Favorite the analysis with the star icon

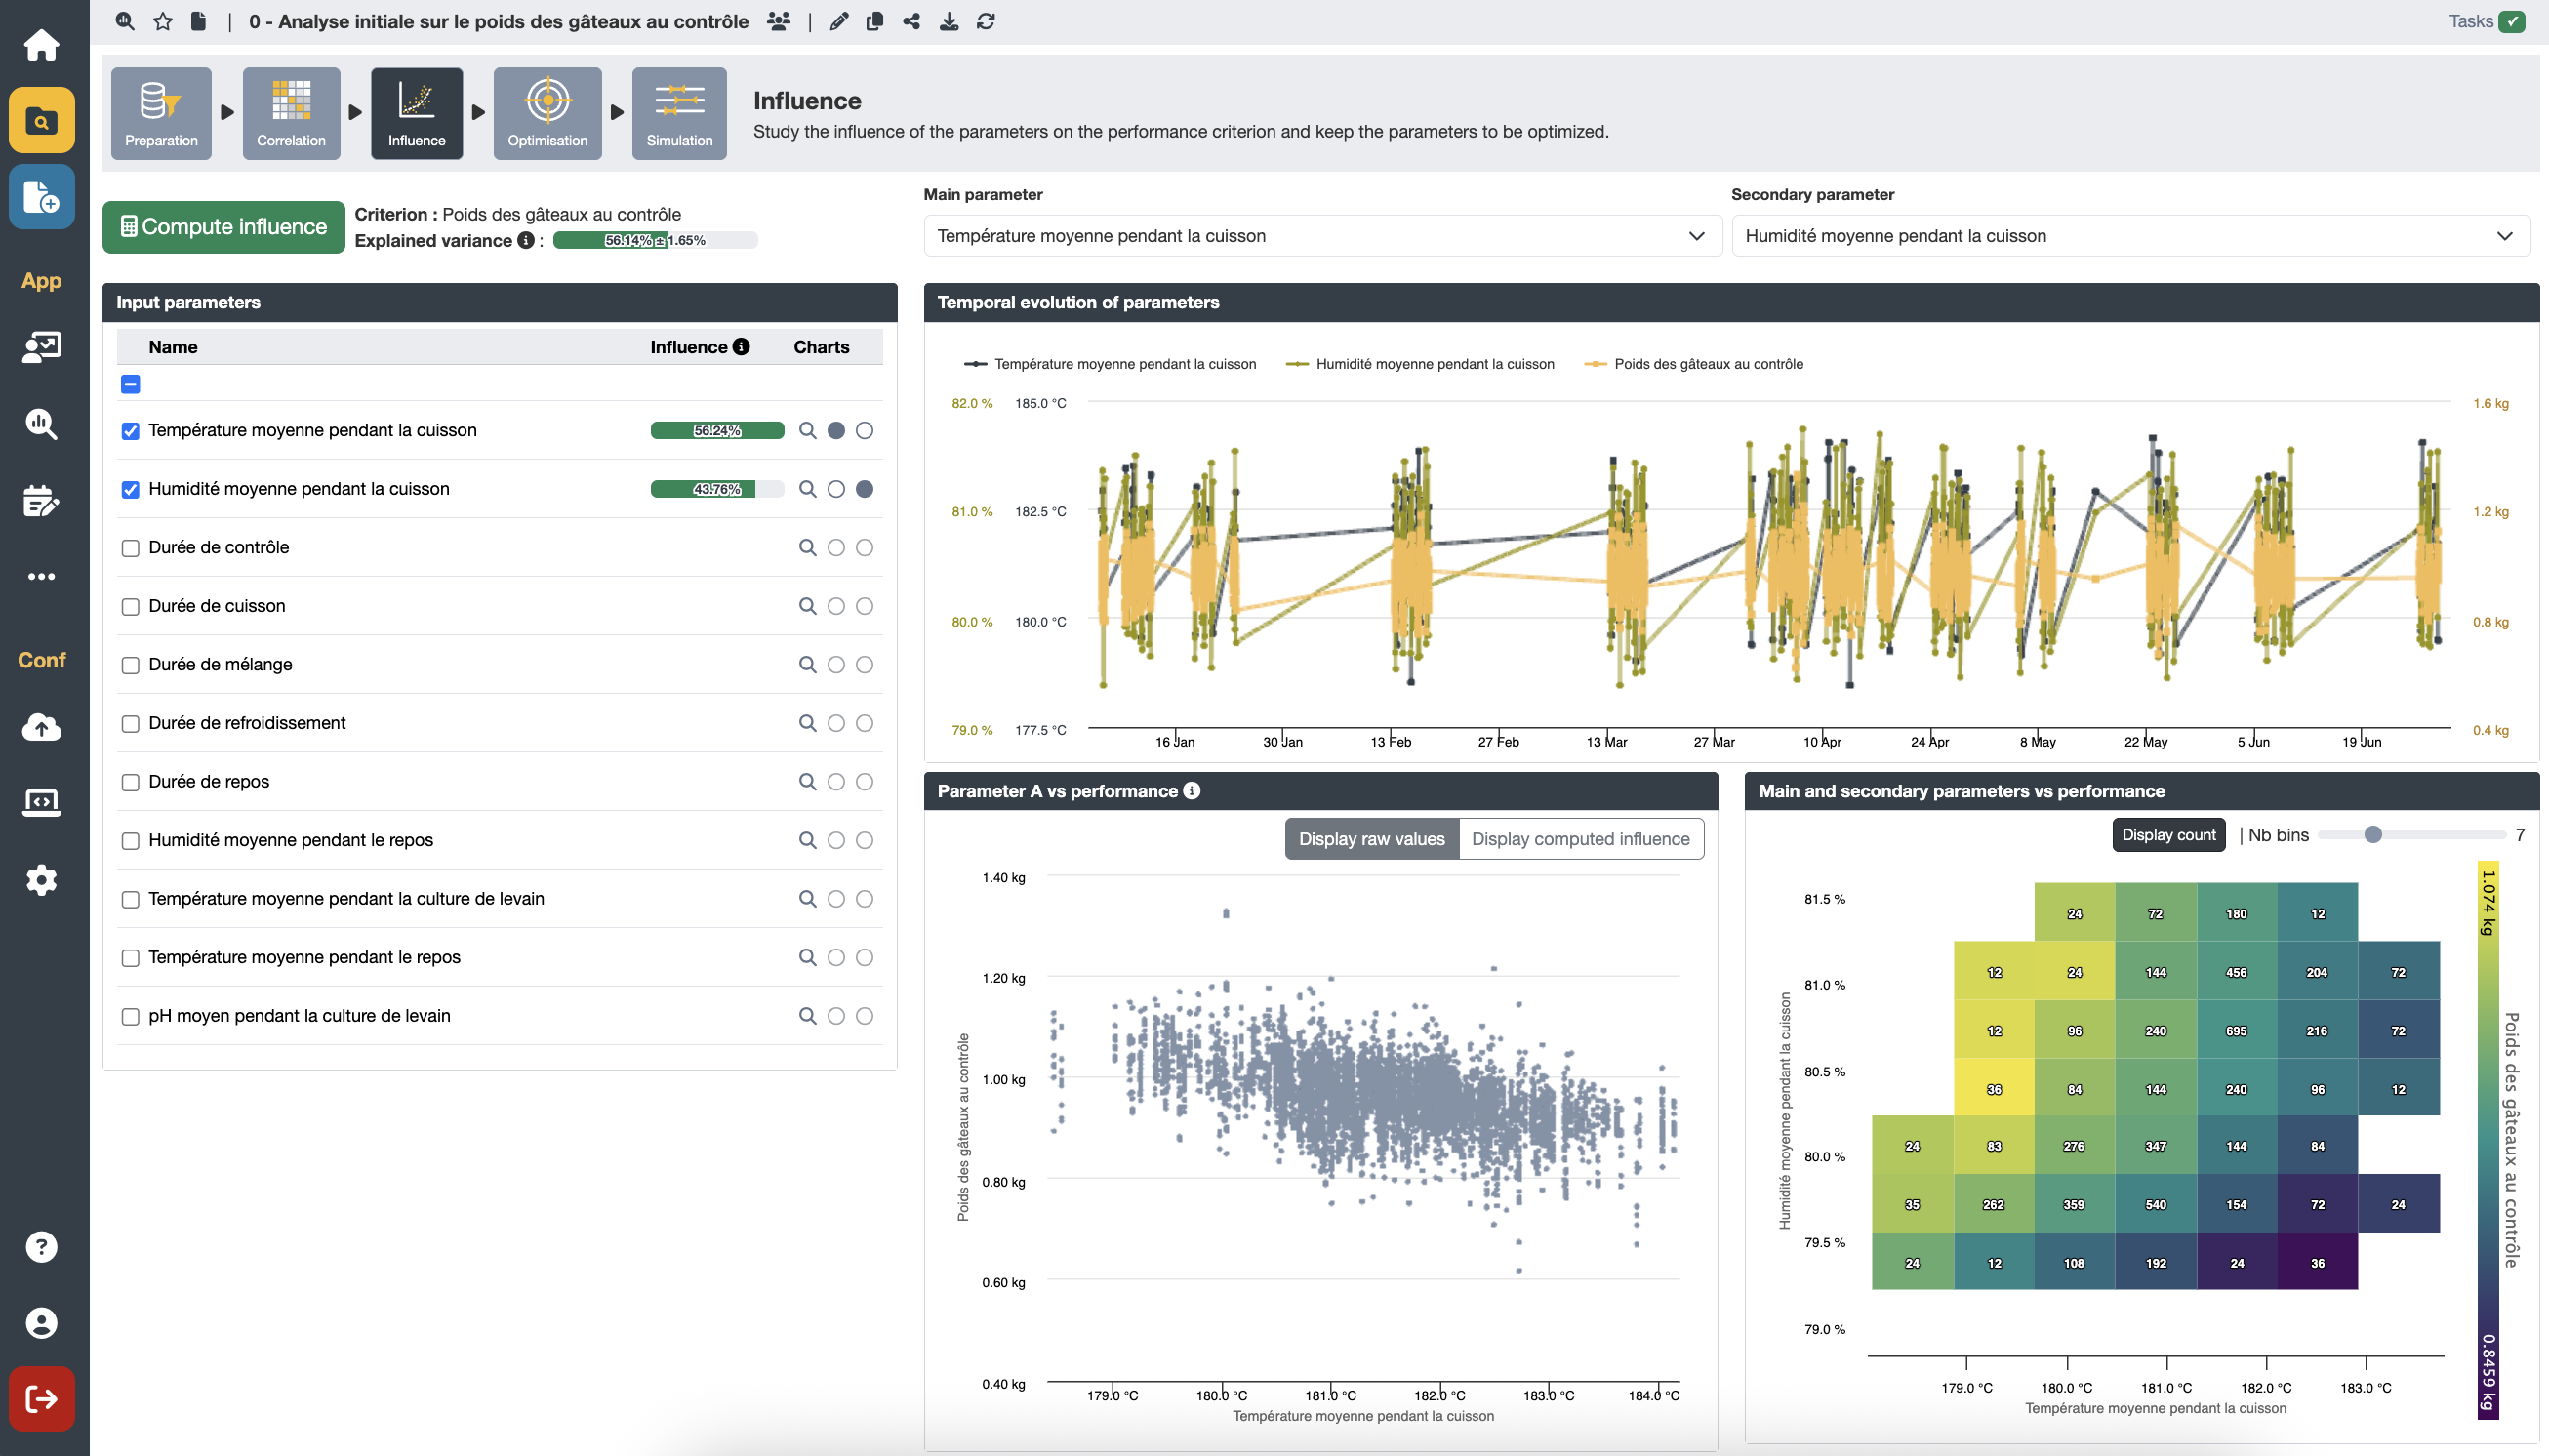(162, 21)
